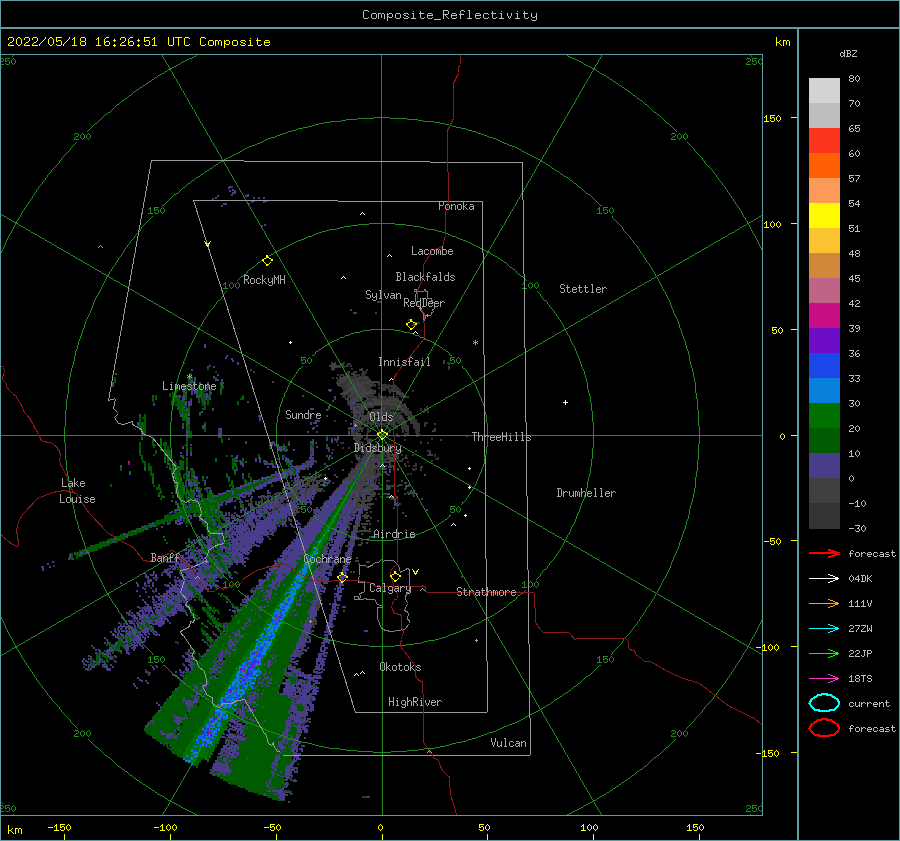Screen dimensions: 900x841
Task: Click the red forecast arrow in legend
Action: point(824,553)
